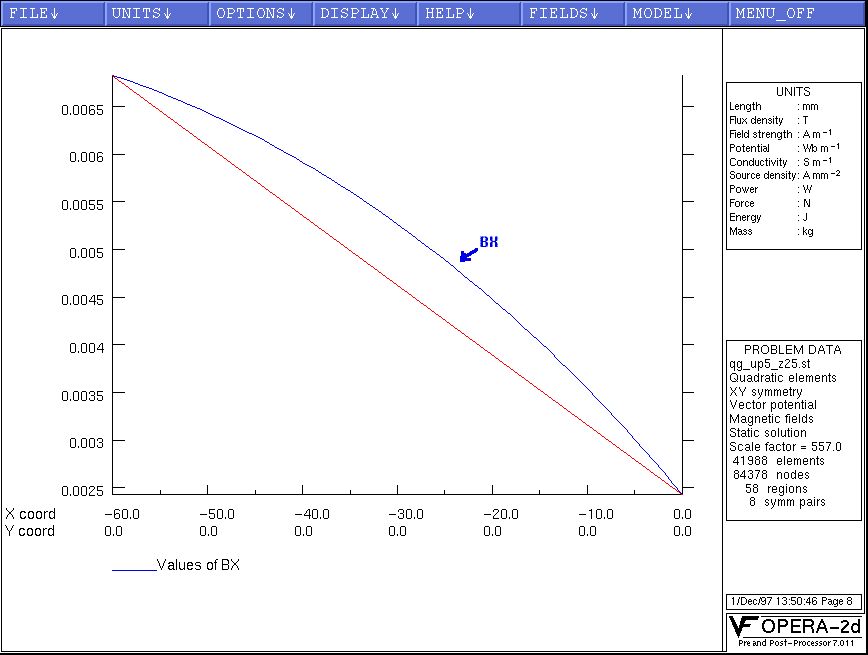The width and height of the screenshot is (868, 655).
Task: Click the 'Power : W' row
Action: pos(771,189)
